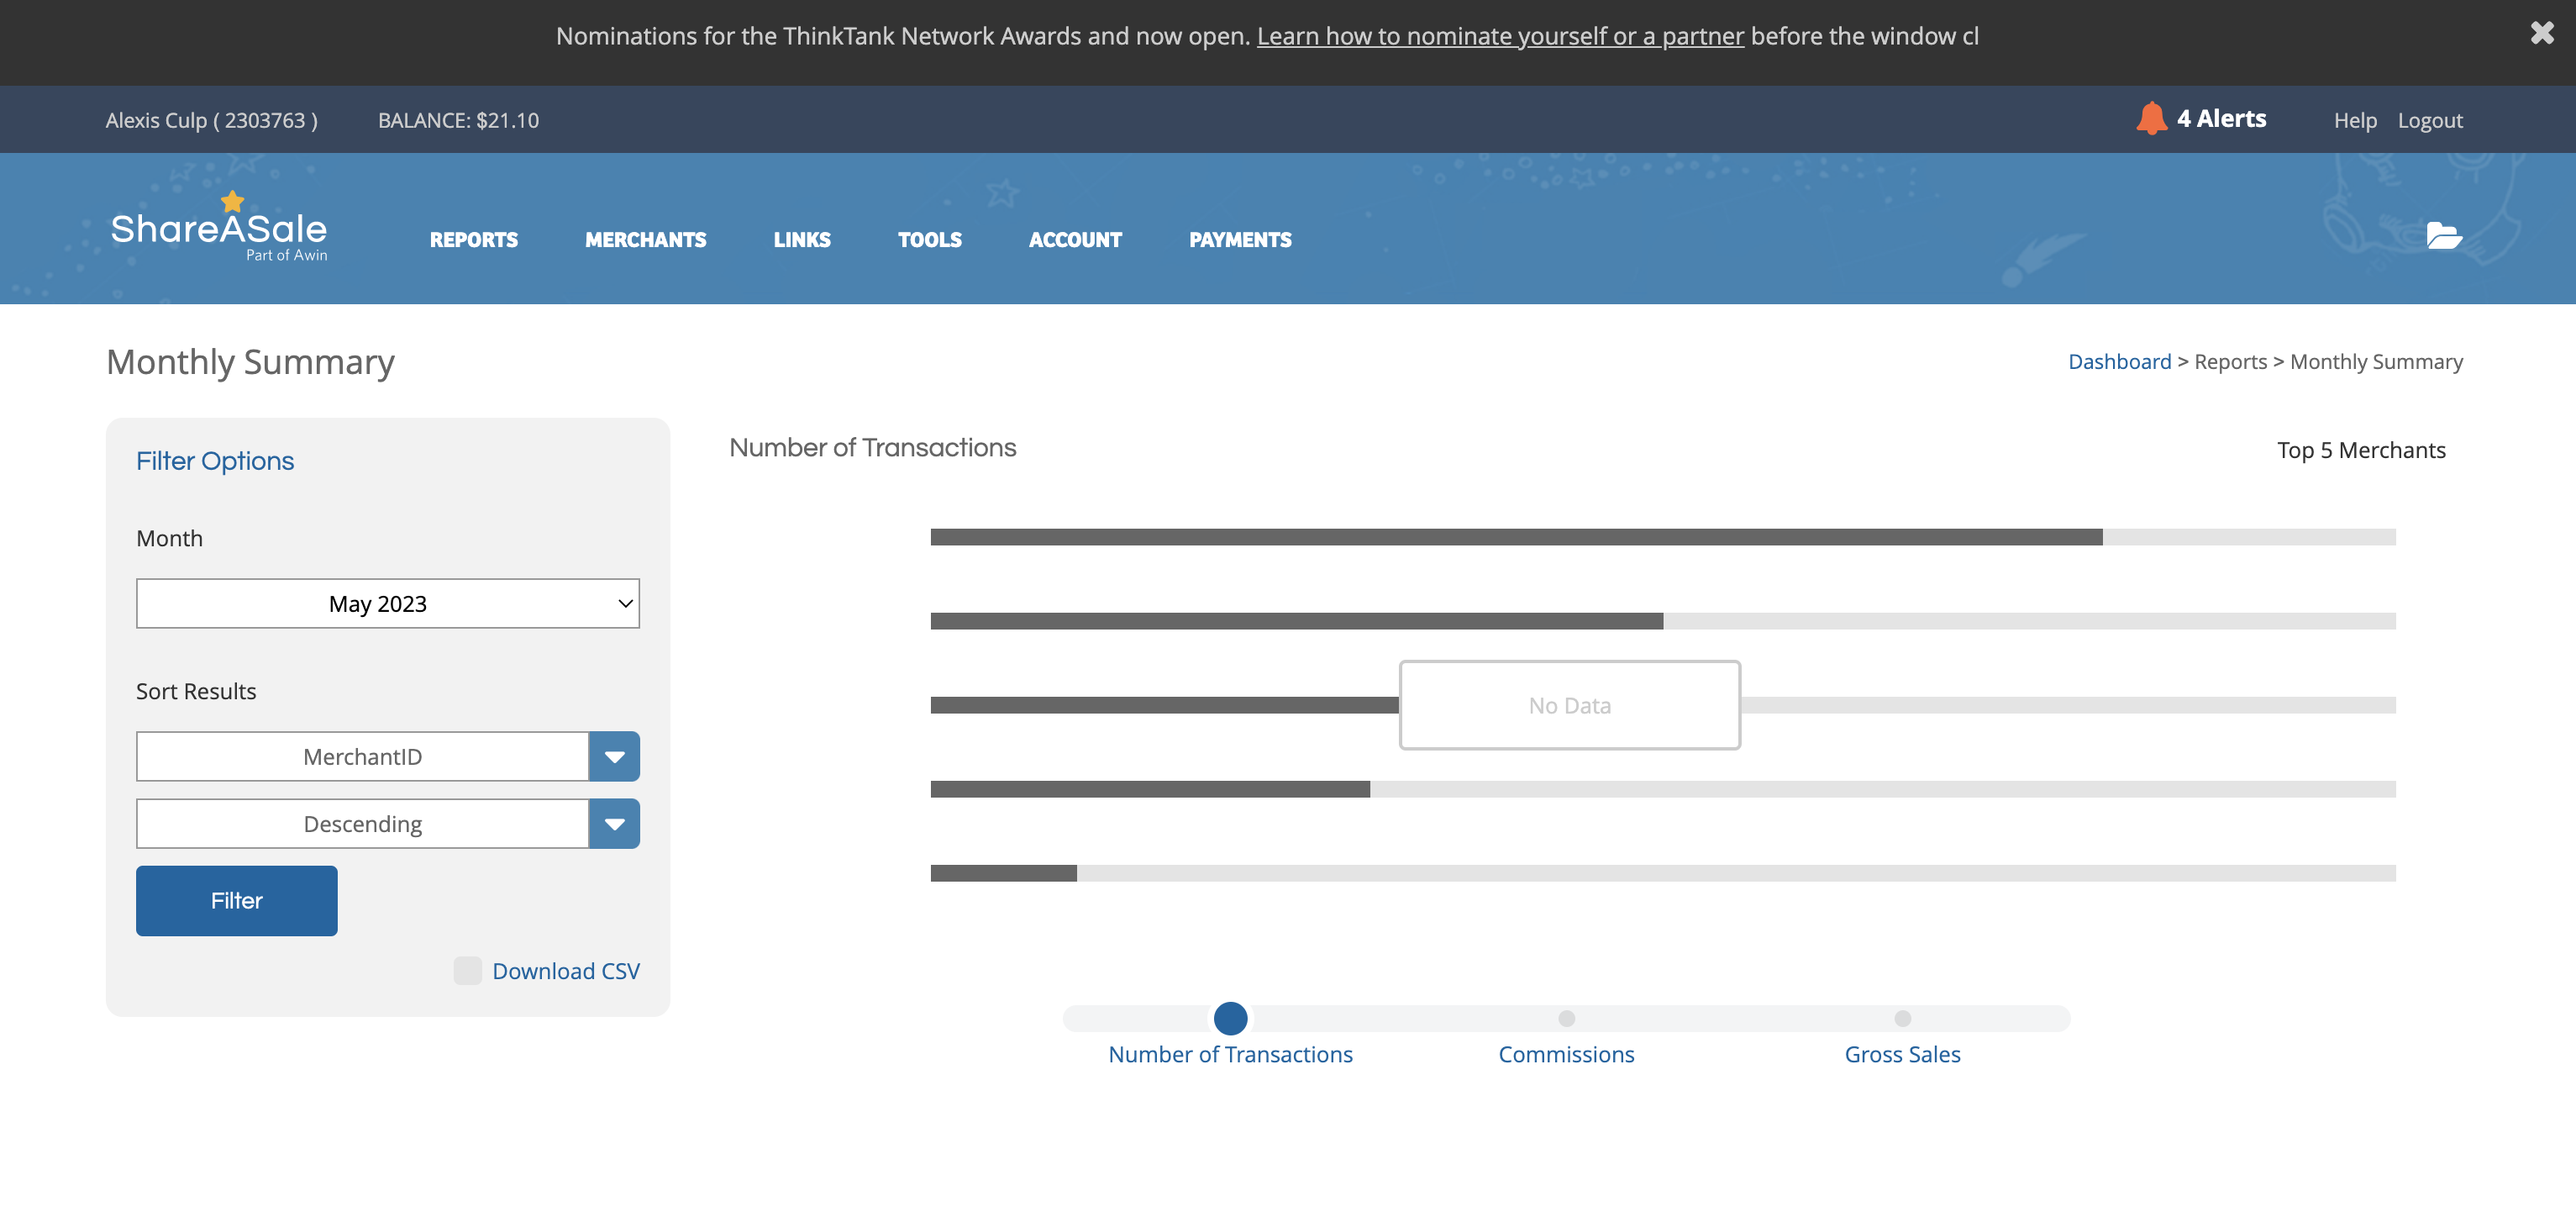Click the account name Alexis Culp
Screen dimensions: 2576x1217
coord(212,120)
